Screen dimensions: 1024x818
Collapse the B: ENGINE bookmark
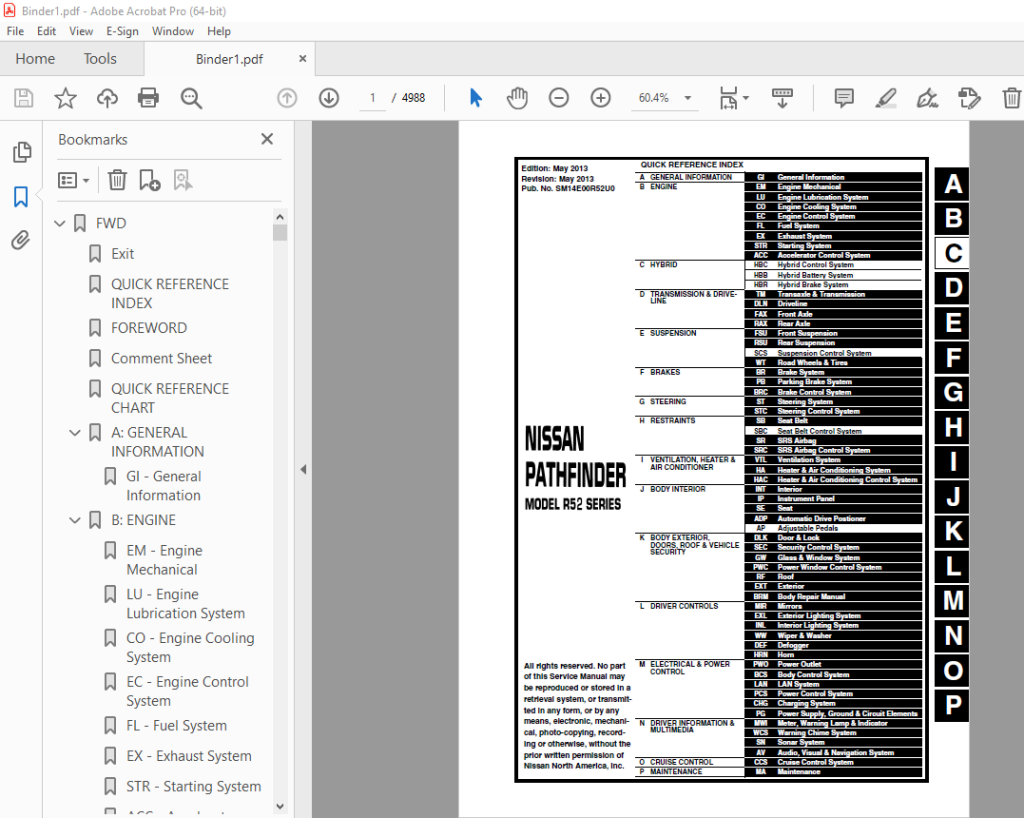(75, 520)
